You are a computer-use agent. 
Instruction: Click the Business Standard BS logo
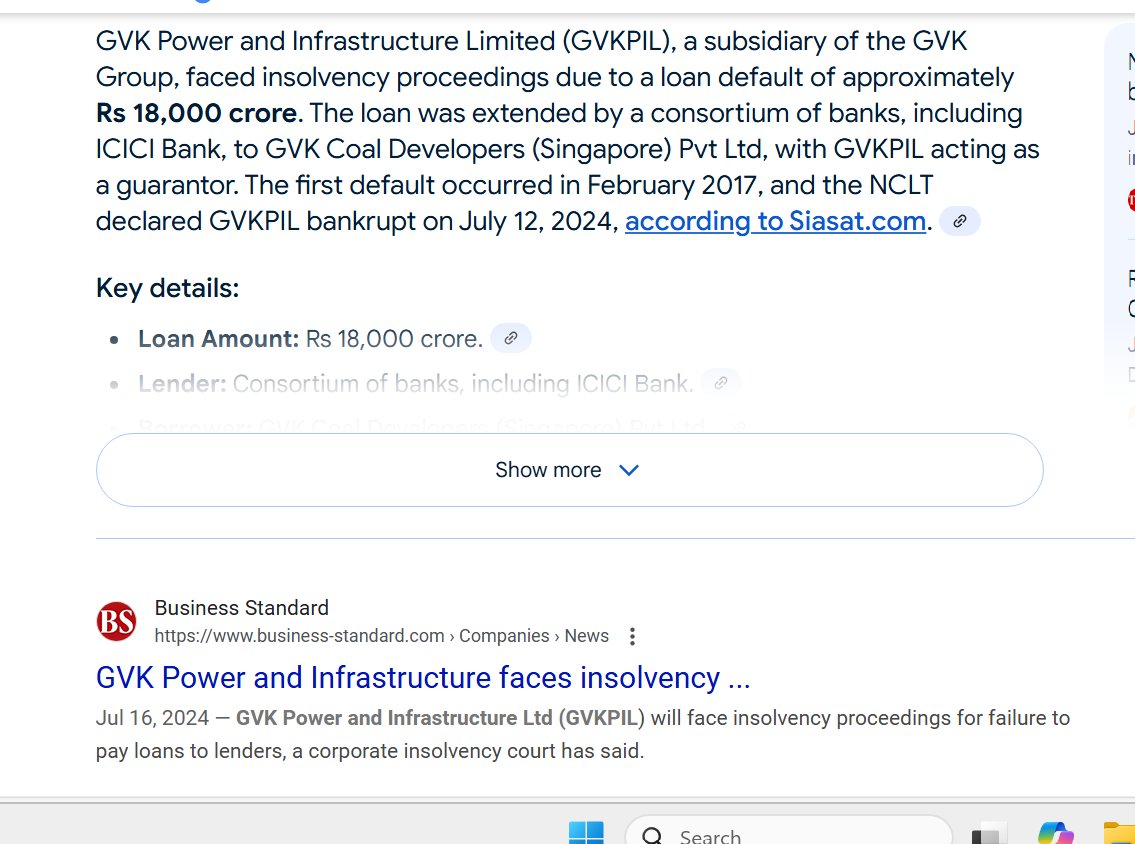pyautogui.click(x=117, y=621)
